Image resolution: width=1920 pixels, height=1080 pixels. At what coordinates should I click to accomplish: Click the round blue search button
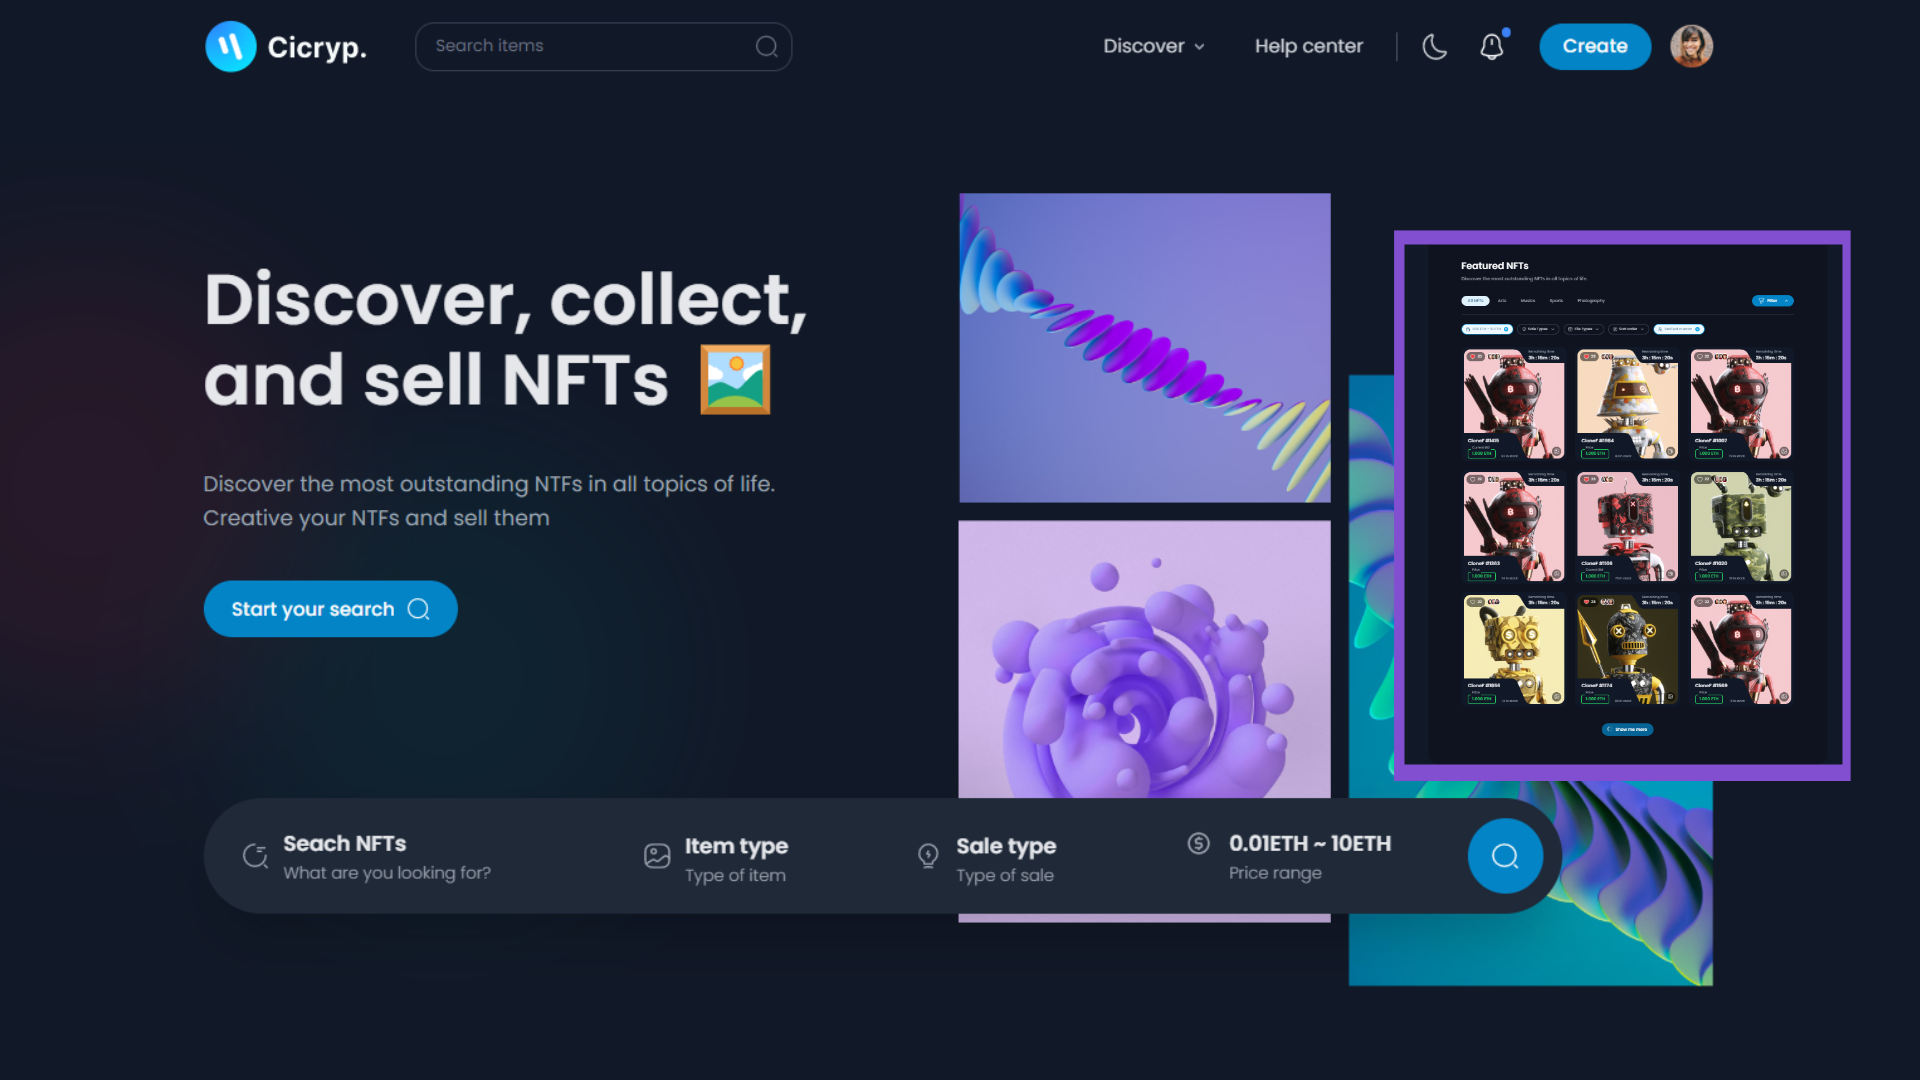[x=1505, y=856]
